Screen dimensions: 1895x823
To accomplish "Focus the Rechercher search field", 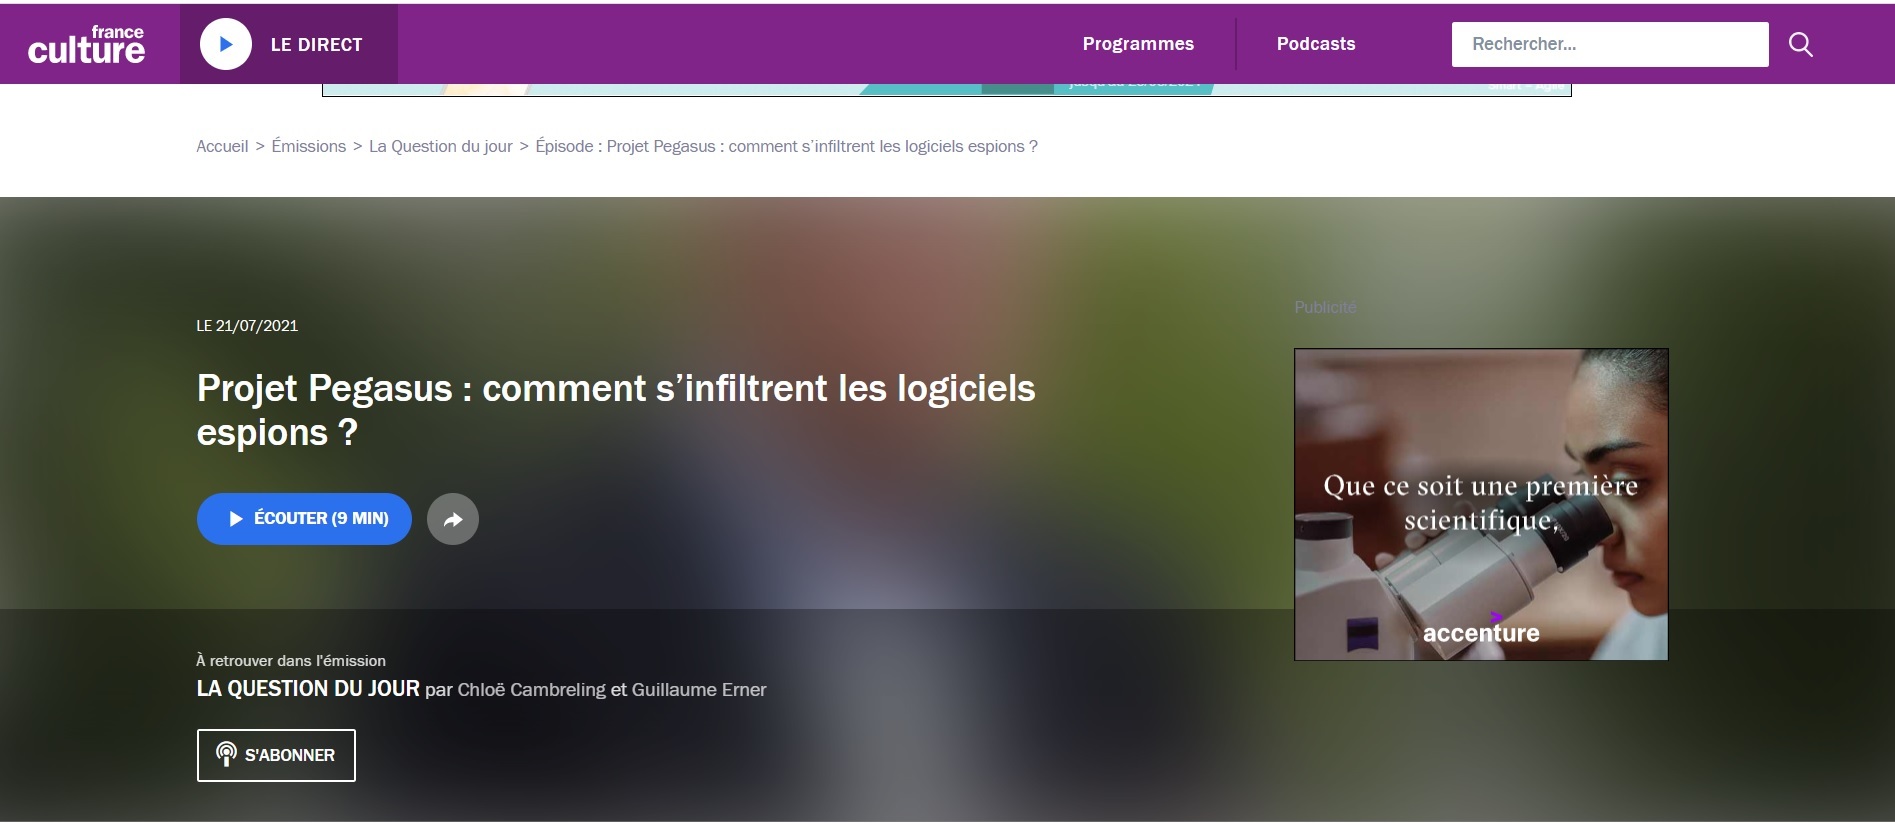I will [x=1608, y=44].
